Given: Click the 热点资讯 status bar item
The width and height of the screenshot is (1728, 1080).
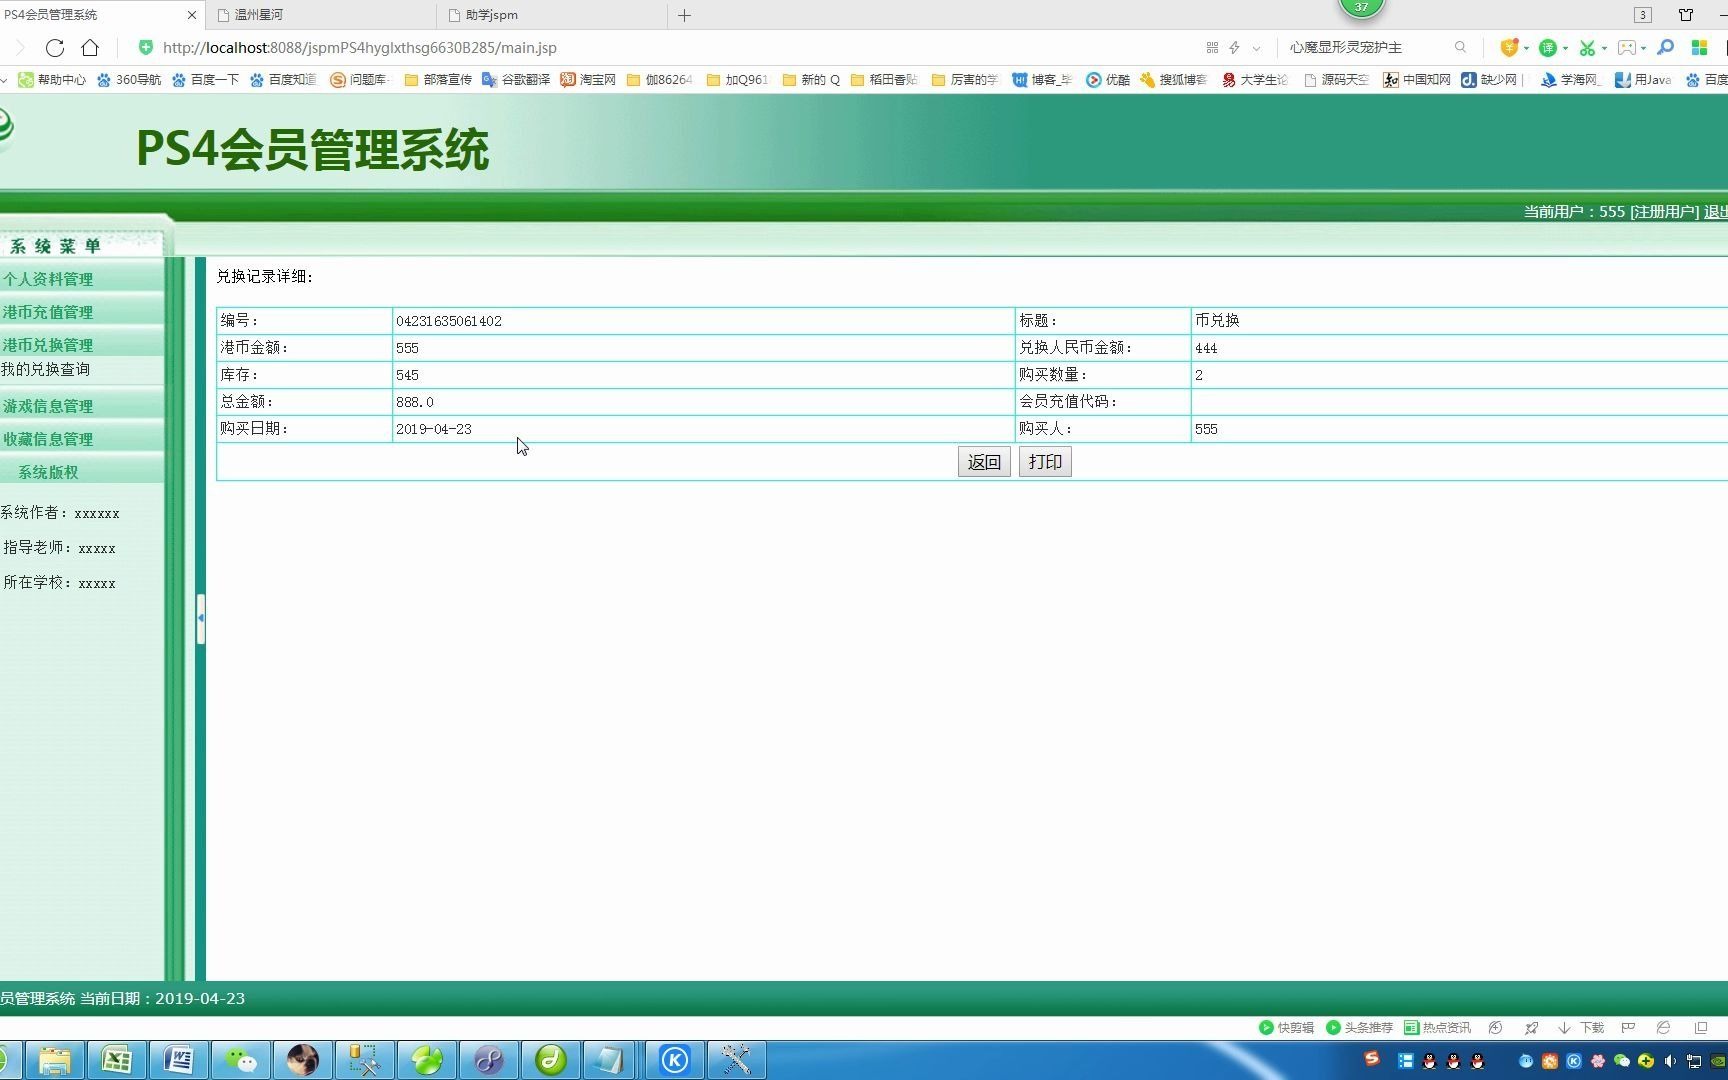Looking at the screenshot, I should click(1437, 1027).
